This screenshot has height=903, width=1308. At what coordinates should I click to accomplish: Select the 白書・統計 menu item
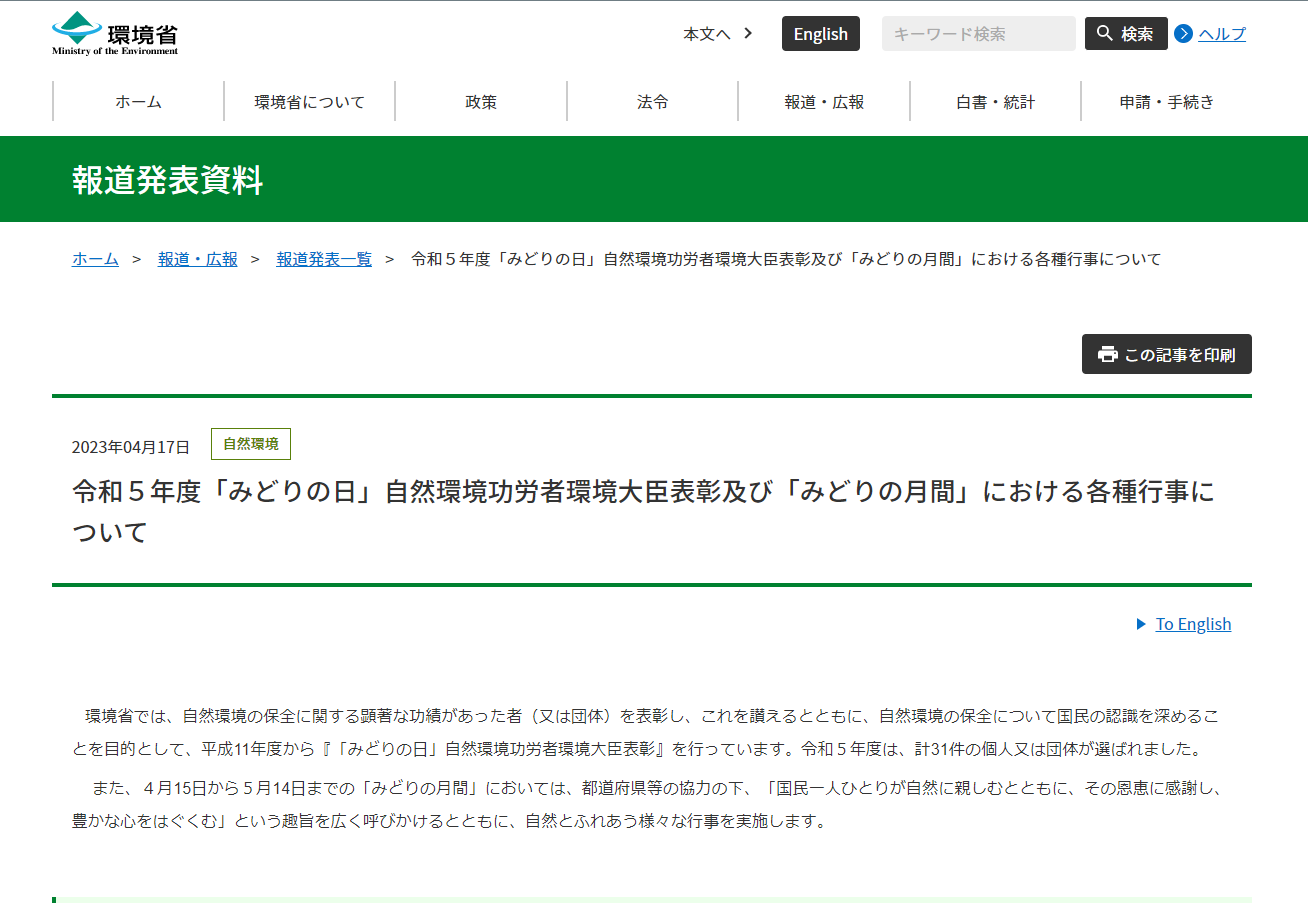point(993,101)
